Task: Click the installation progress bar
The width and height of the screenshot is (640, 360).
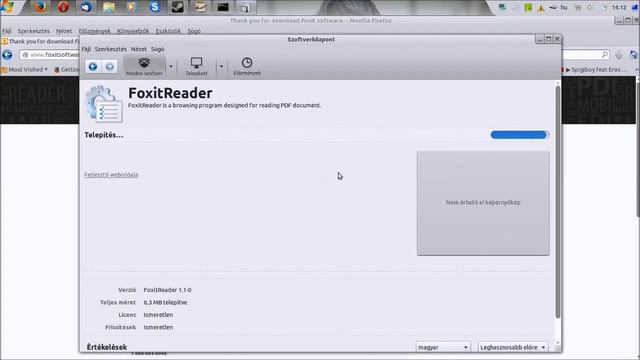Action: click(520, 135)
